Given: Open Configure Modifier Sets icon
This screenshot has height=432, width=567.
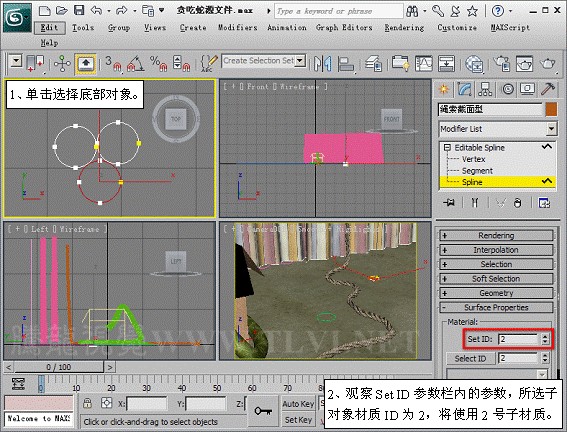Looking at the screenshot, I should tap(544, 203).
